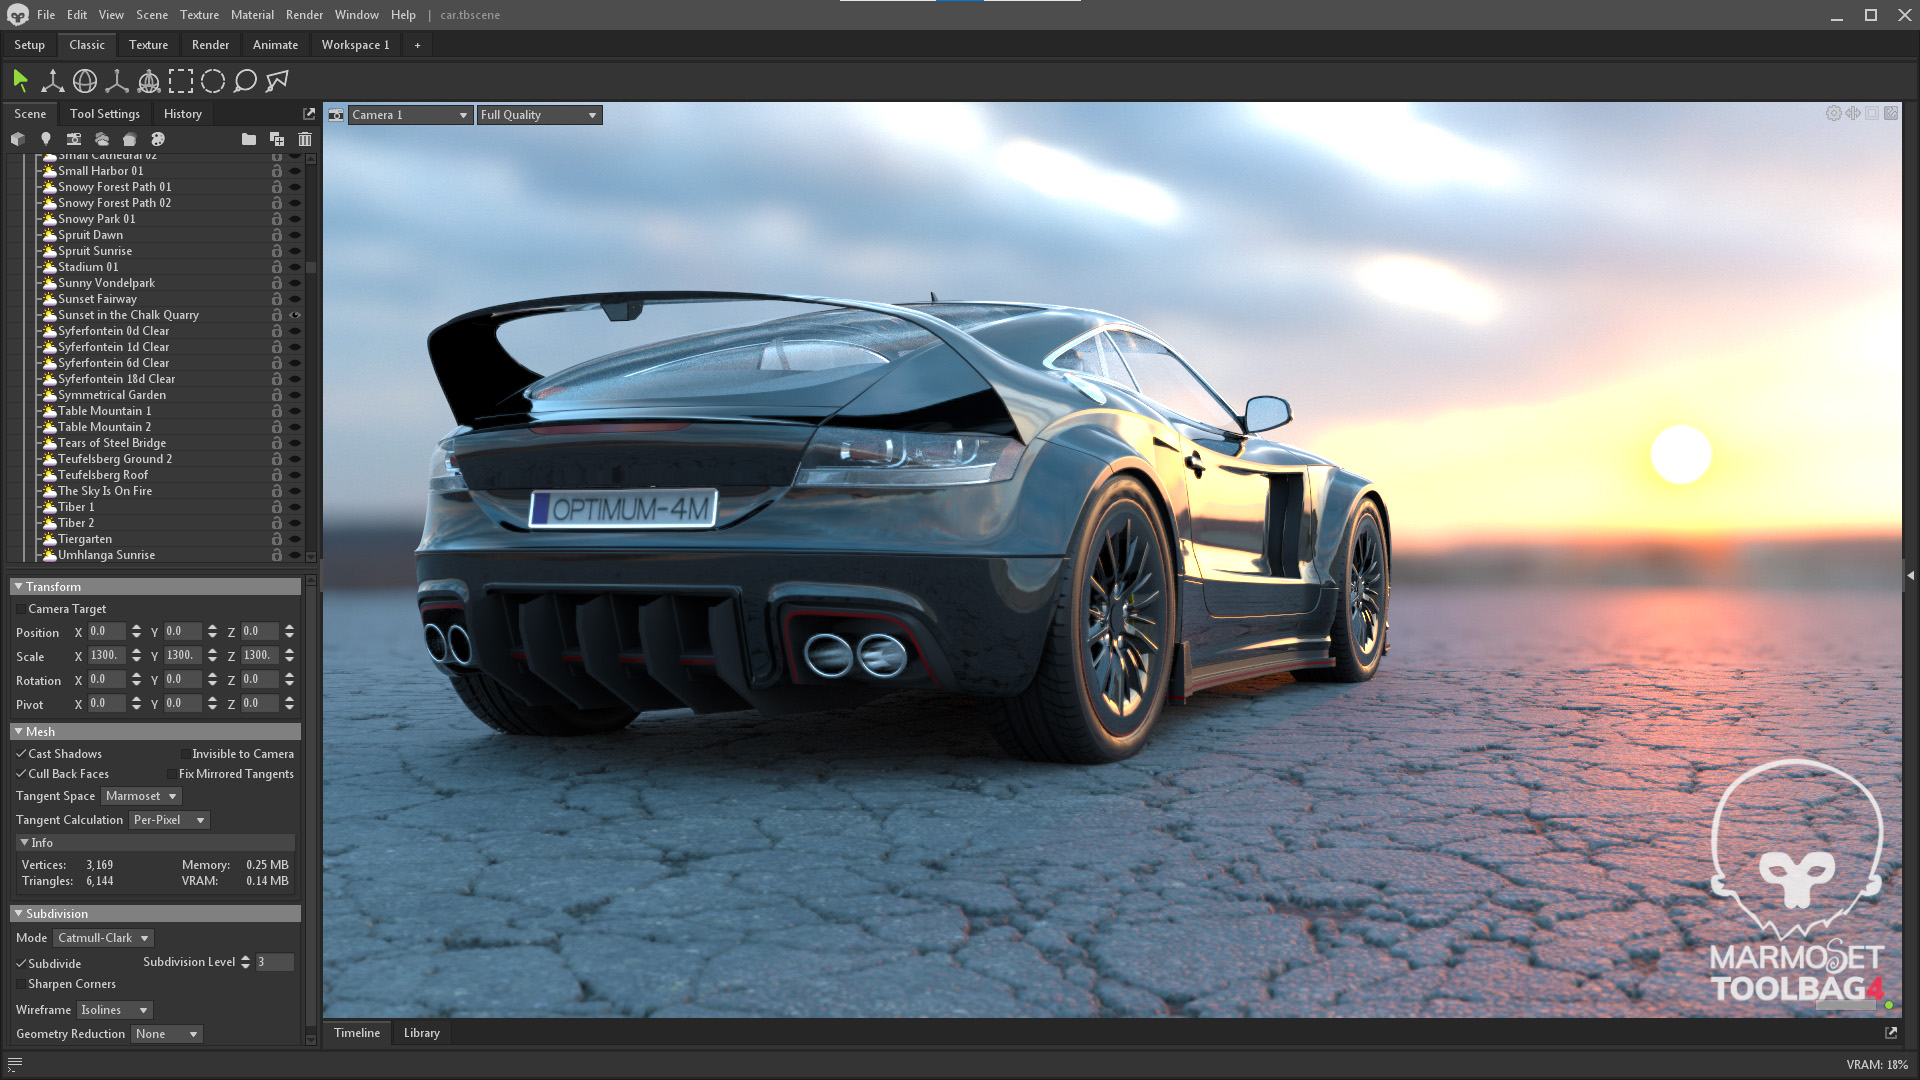Add a new fog object
1920x1080 pixels.
[x=129, y=139]
